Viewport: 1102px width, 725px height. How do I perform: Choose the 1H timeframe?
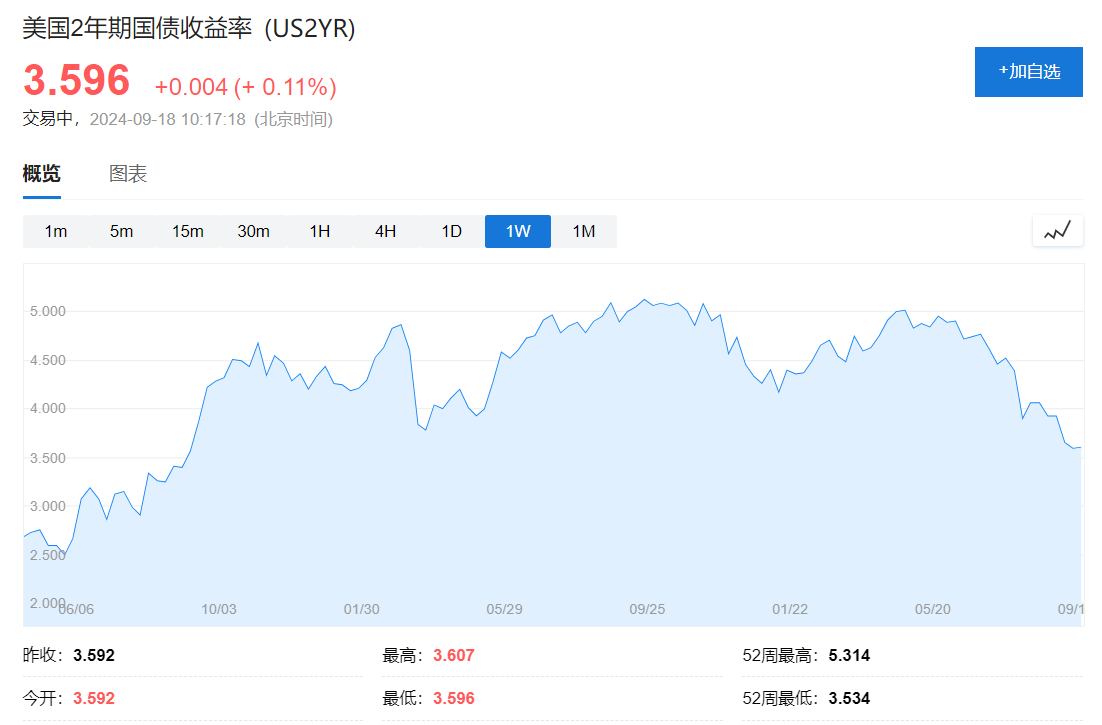pyautogui.click(x=320, y=231)
